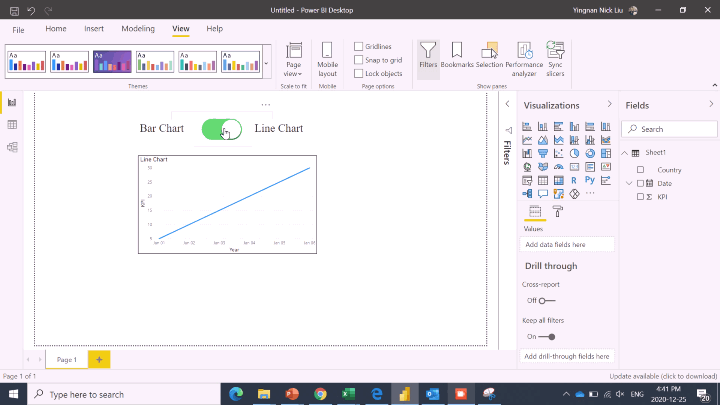Open the Help ribbon tab
The width and height of the screenshot is (720, 405).
point(214,28)
